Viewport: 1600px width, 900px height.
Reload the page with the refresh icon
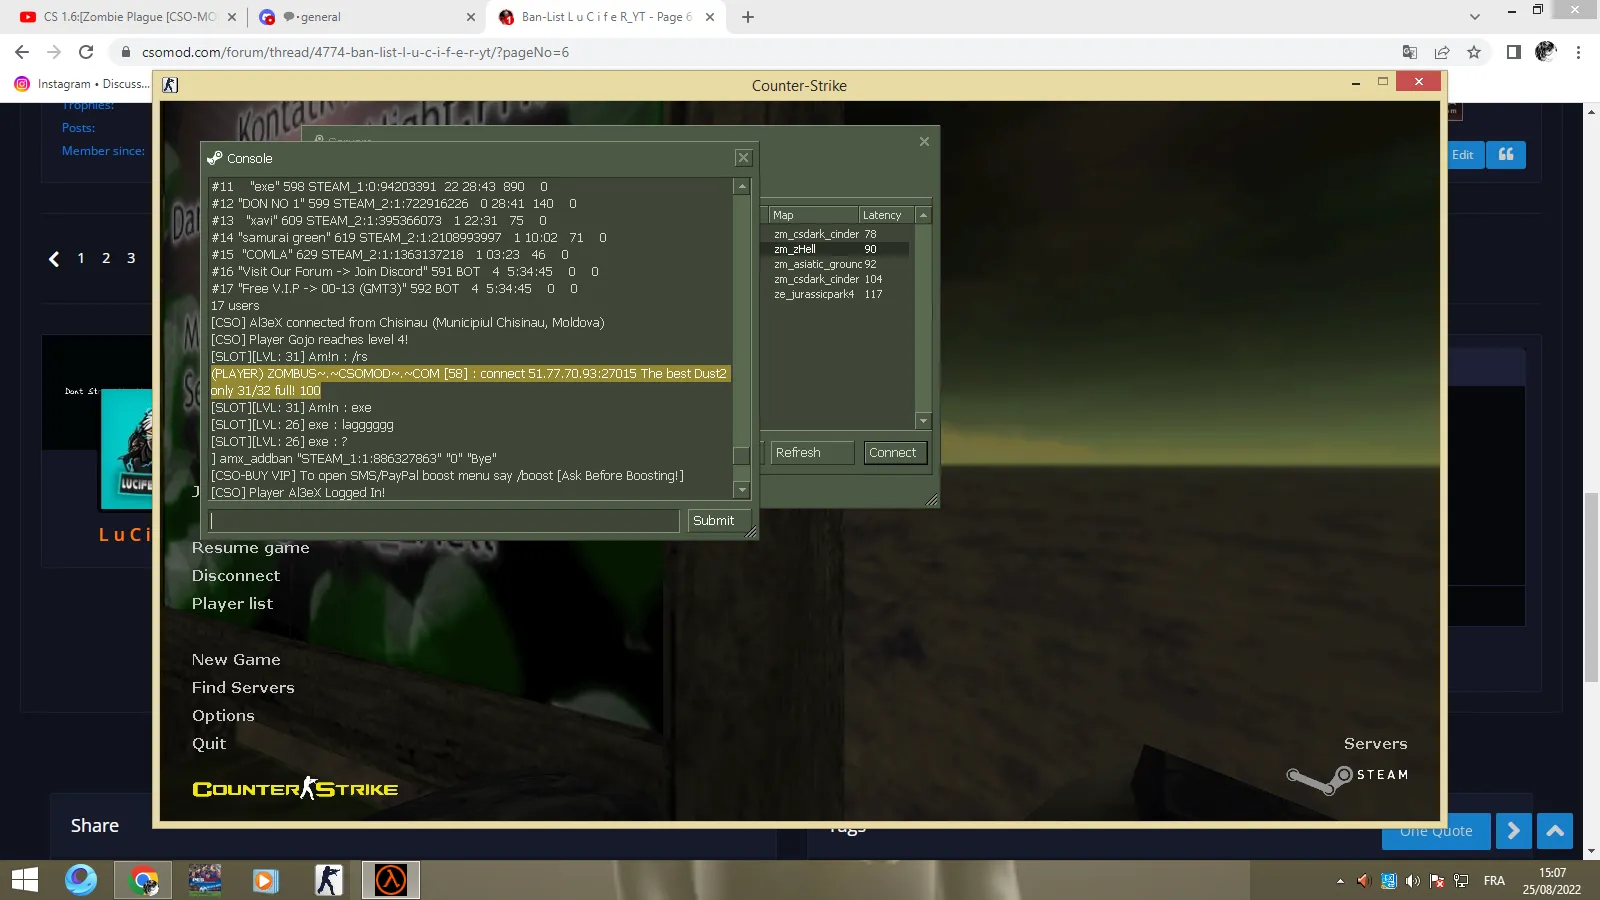point(86,52)
